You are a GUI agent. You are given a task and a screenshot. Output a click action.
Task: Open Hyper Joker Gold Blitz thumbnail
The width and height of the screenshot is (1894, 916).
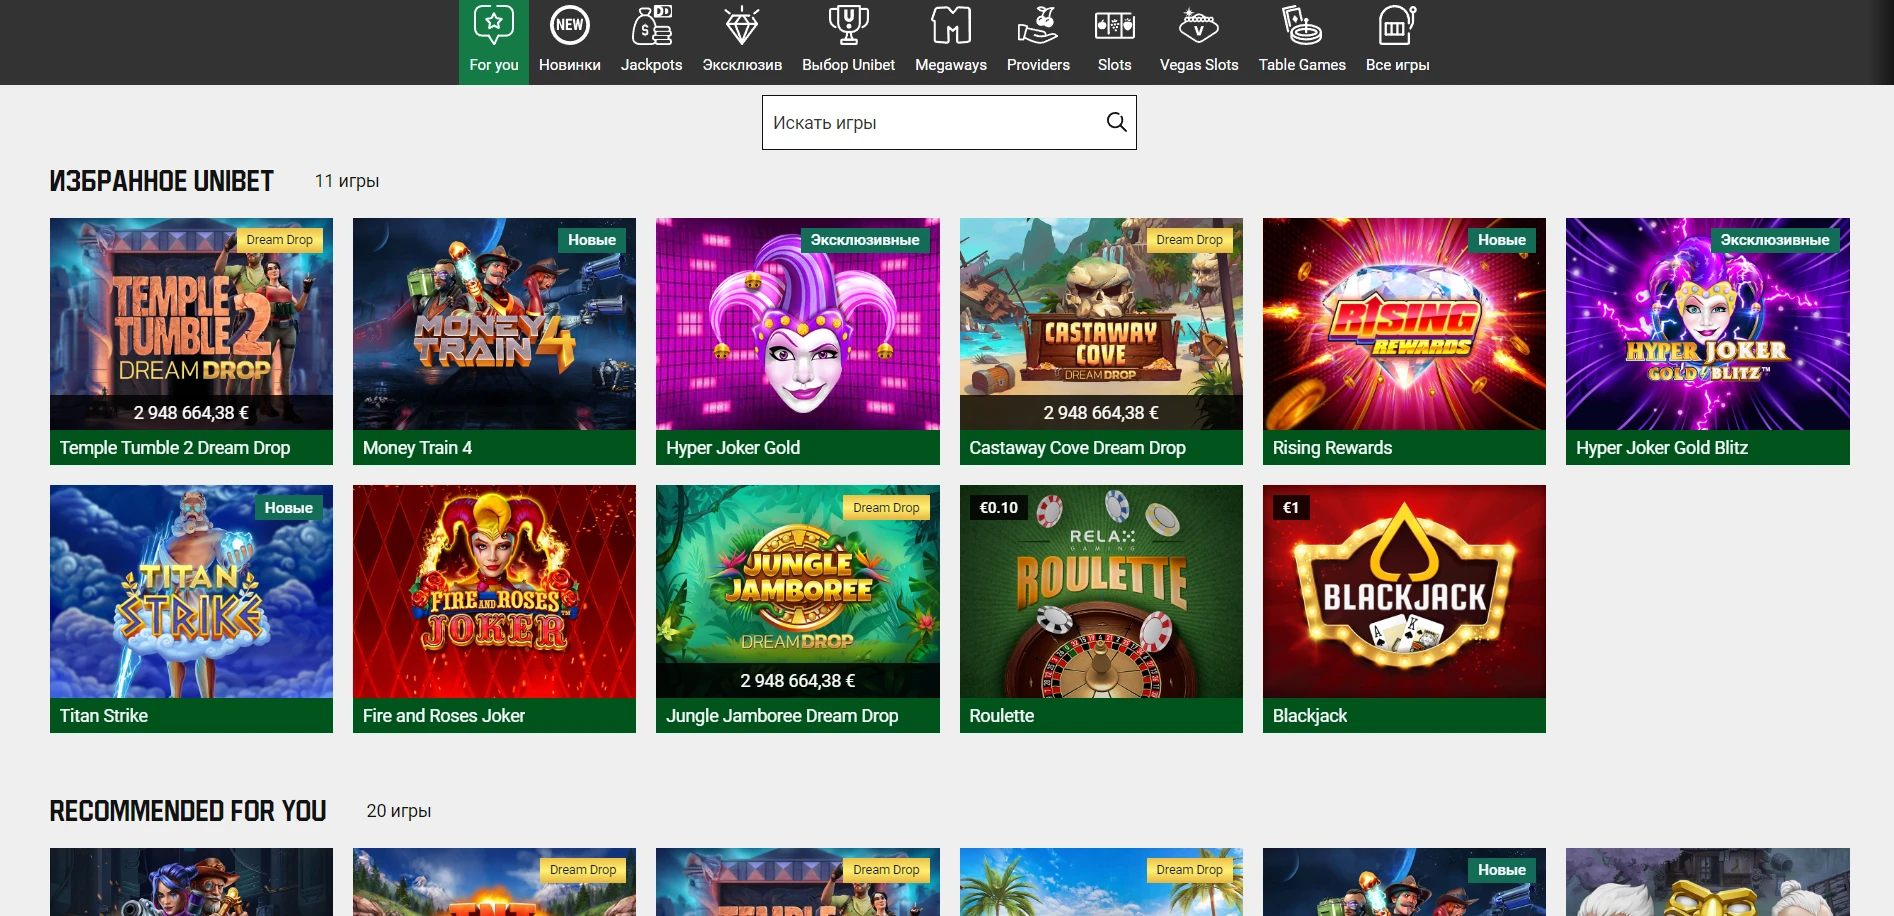(x=1708, y=324)
